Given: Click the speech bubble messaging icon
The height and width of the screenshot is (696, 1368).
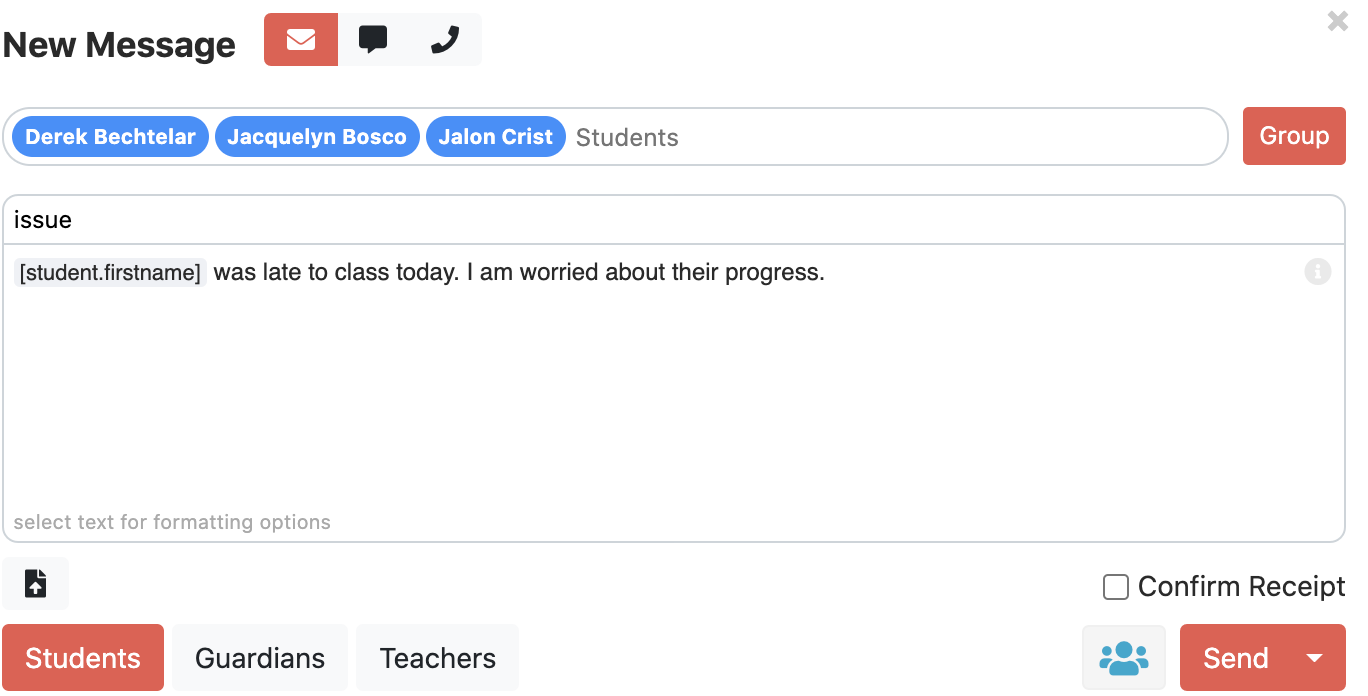Looking at the screenshot, I should click(374, 39).
